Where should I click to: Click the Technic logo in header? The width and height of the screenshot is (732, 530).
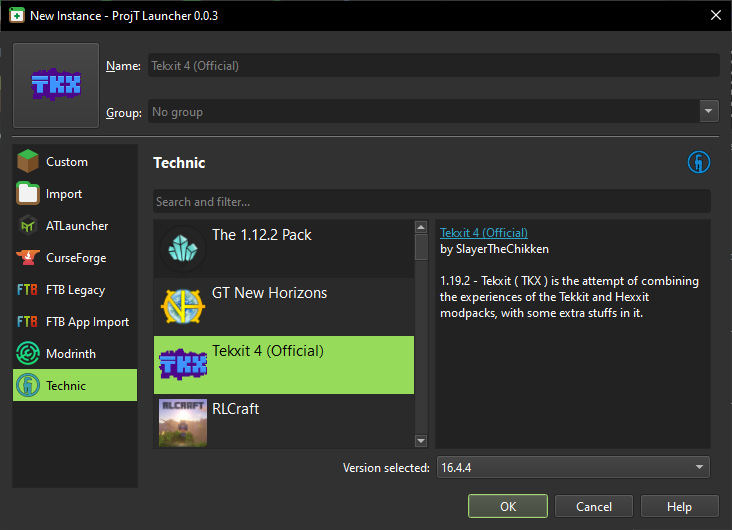[698, 162]
